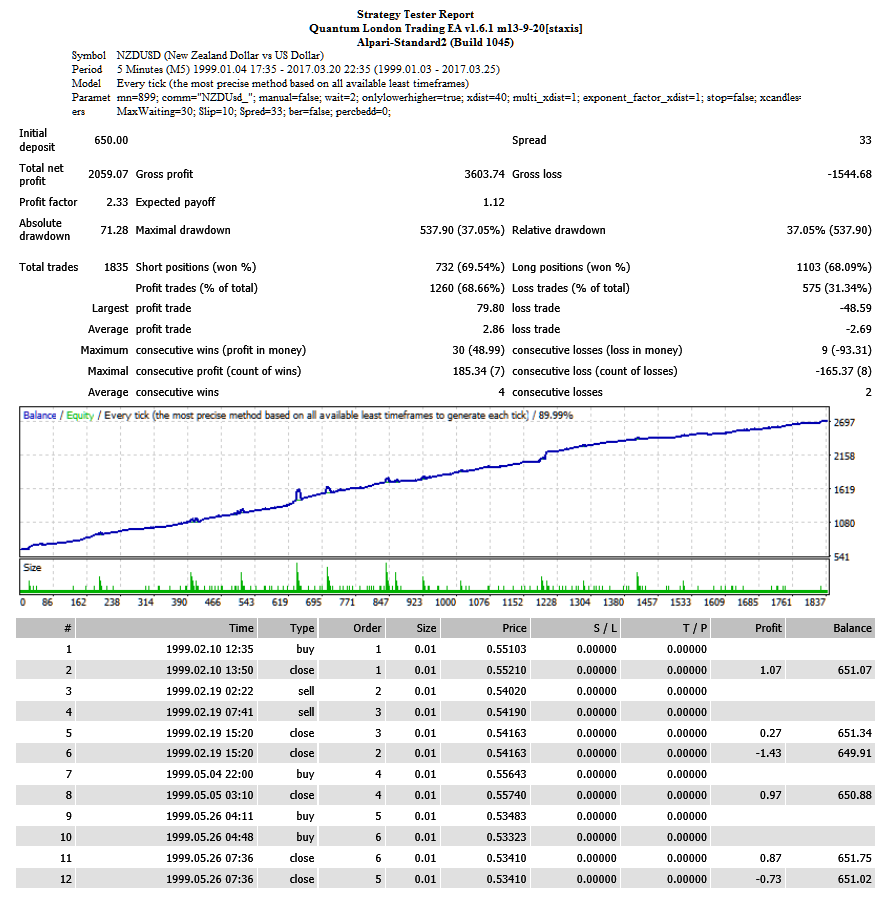Click 'Alpari-Standard2 (Build 1045)' text
The height and width of the screenshot is (907, 888).
435,42
